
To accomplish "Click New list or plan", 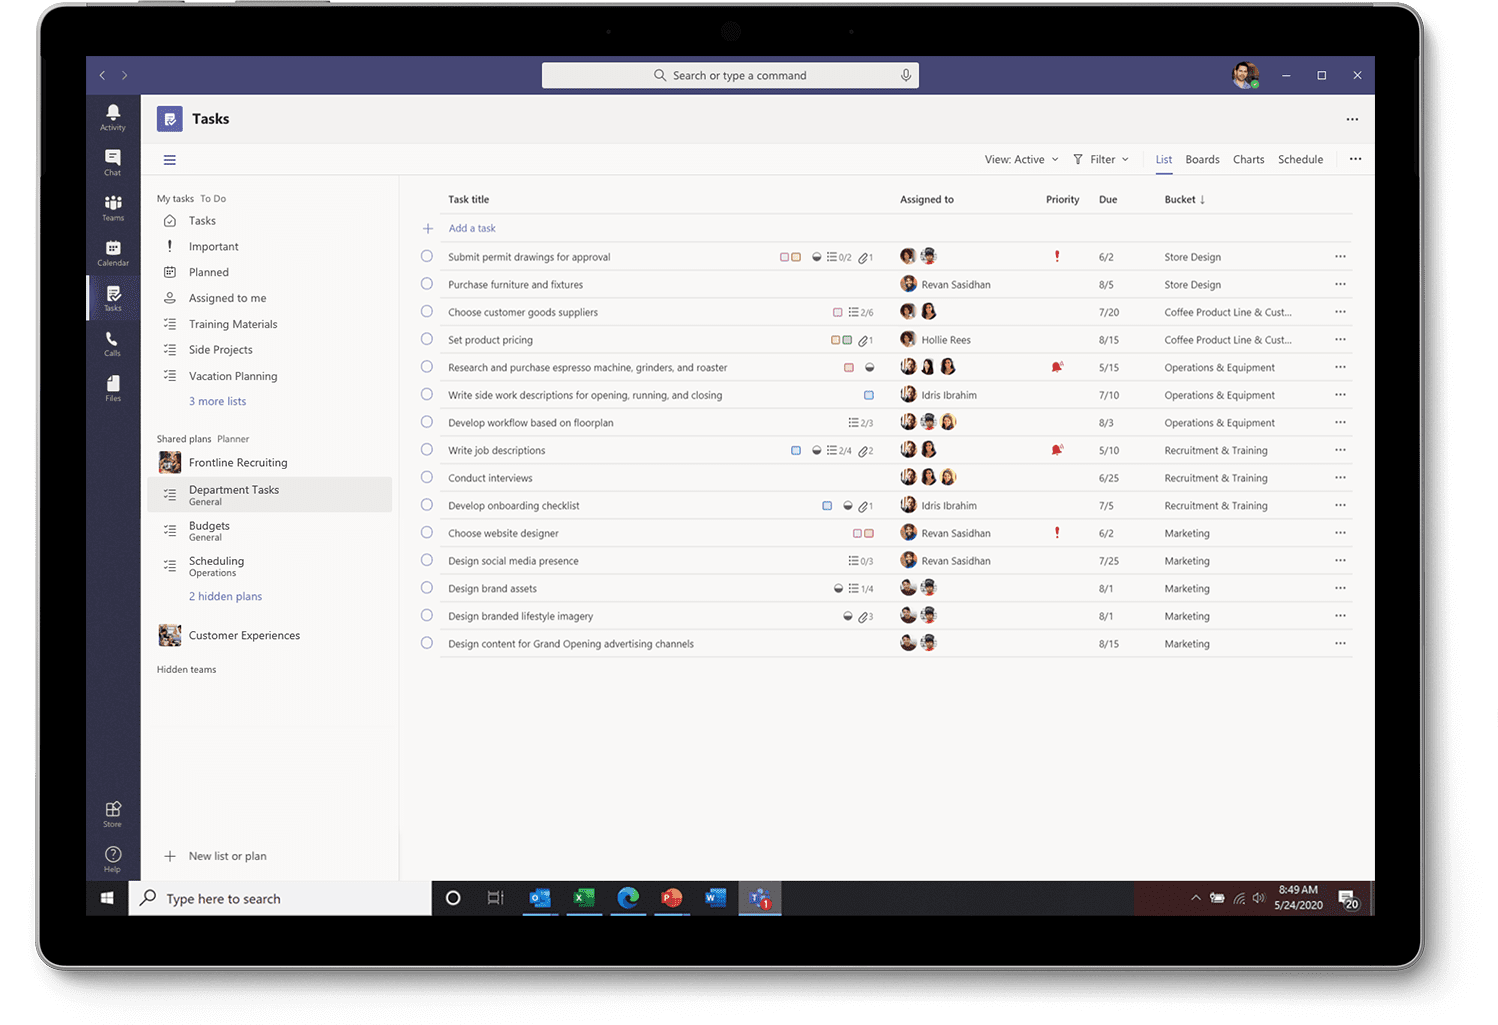I will [x=227, y=856].
